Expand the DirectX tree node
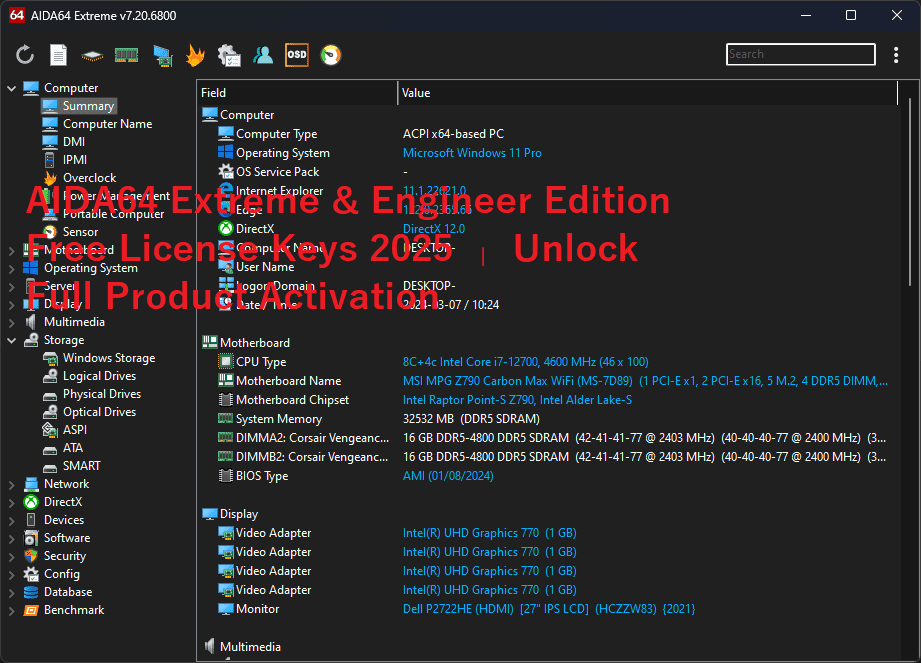This screenshot has height=663, width=921. click(11, 503)
